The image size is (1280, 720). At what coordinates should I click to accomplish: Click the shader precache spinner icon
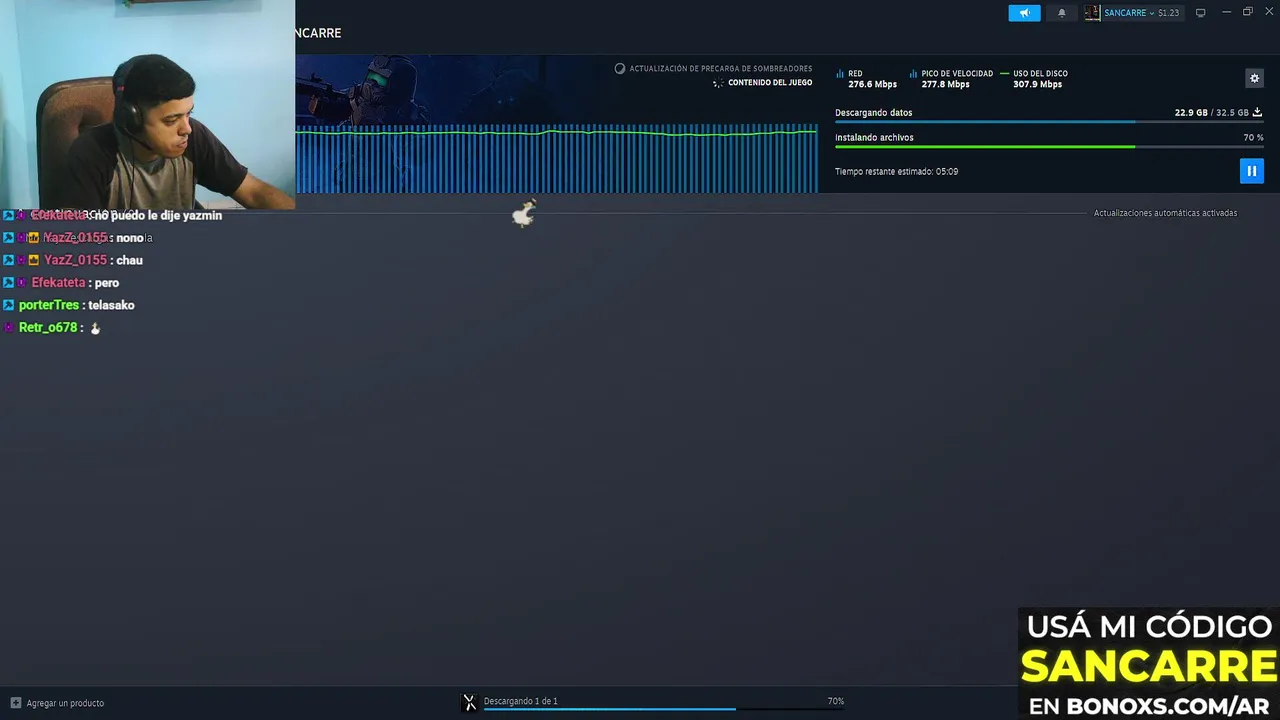[x=620, y=69]
